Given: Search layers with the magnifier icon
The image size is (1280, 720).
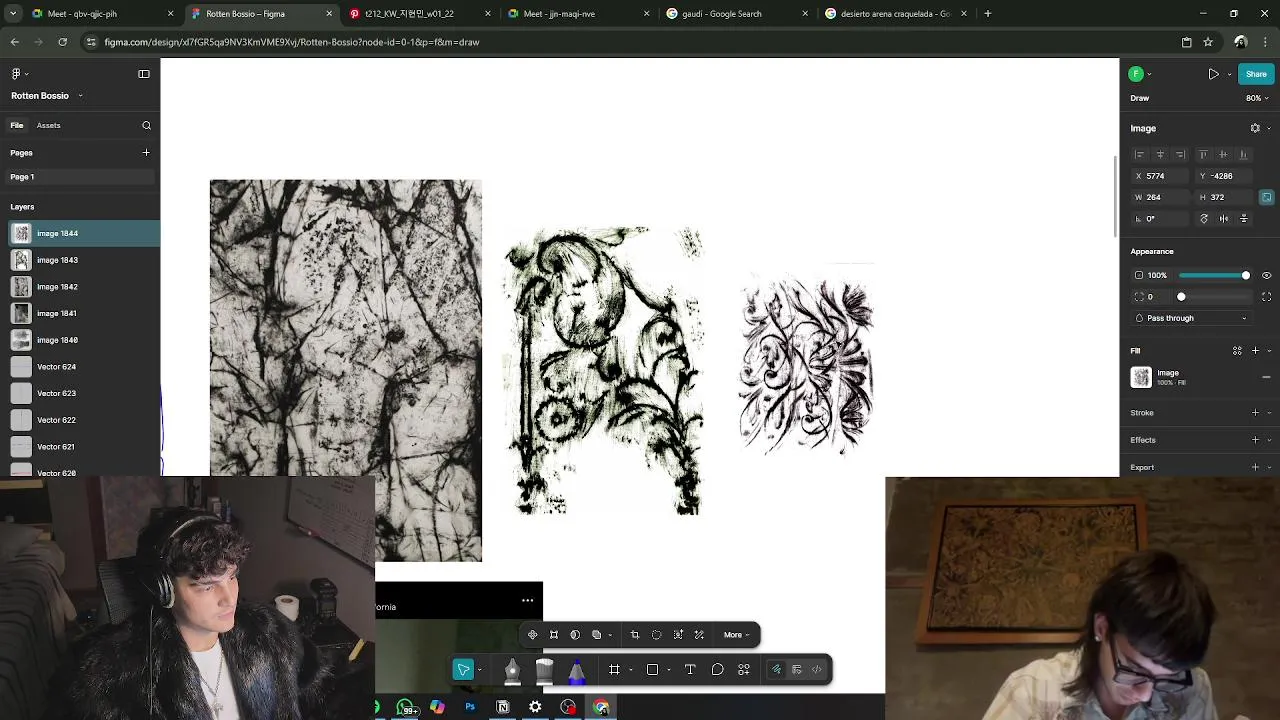Looking at the screenshot, I should pos(146,126).
